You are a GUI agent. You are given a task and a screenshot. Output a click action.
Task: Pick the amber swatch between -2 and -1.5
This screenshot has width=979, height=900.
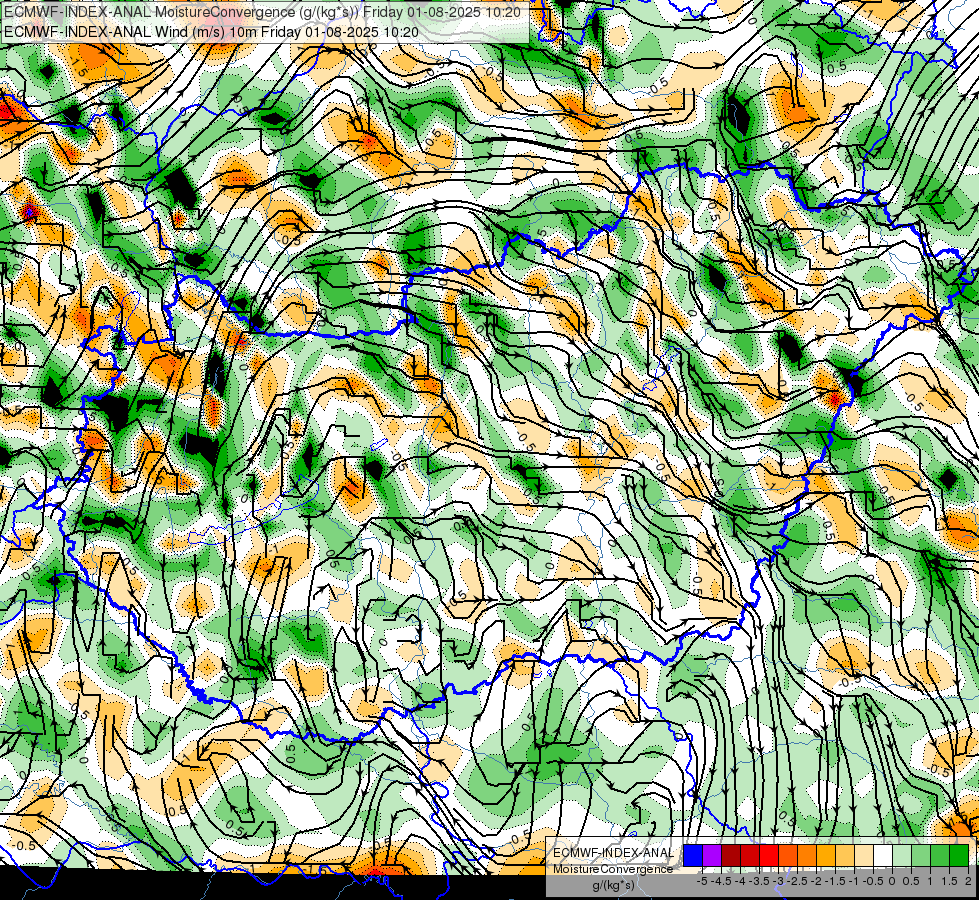[x=826, y=855]
